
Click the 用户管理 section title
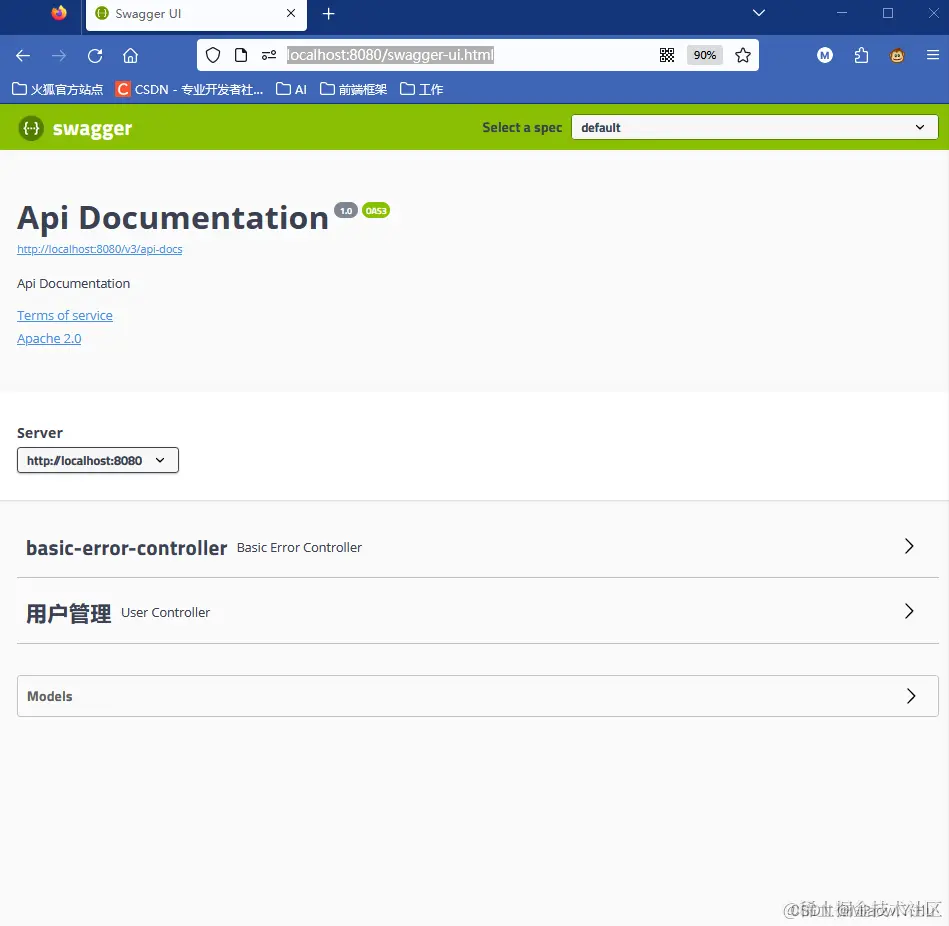(68, 613)
